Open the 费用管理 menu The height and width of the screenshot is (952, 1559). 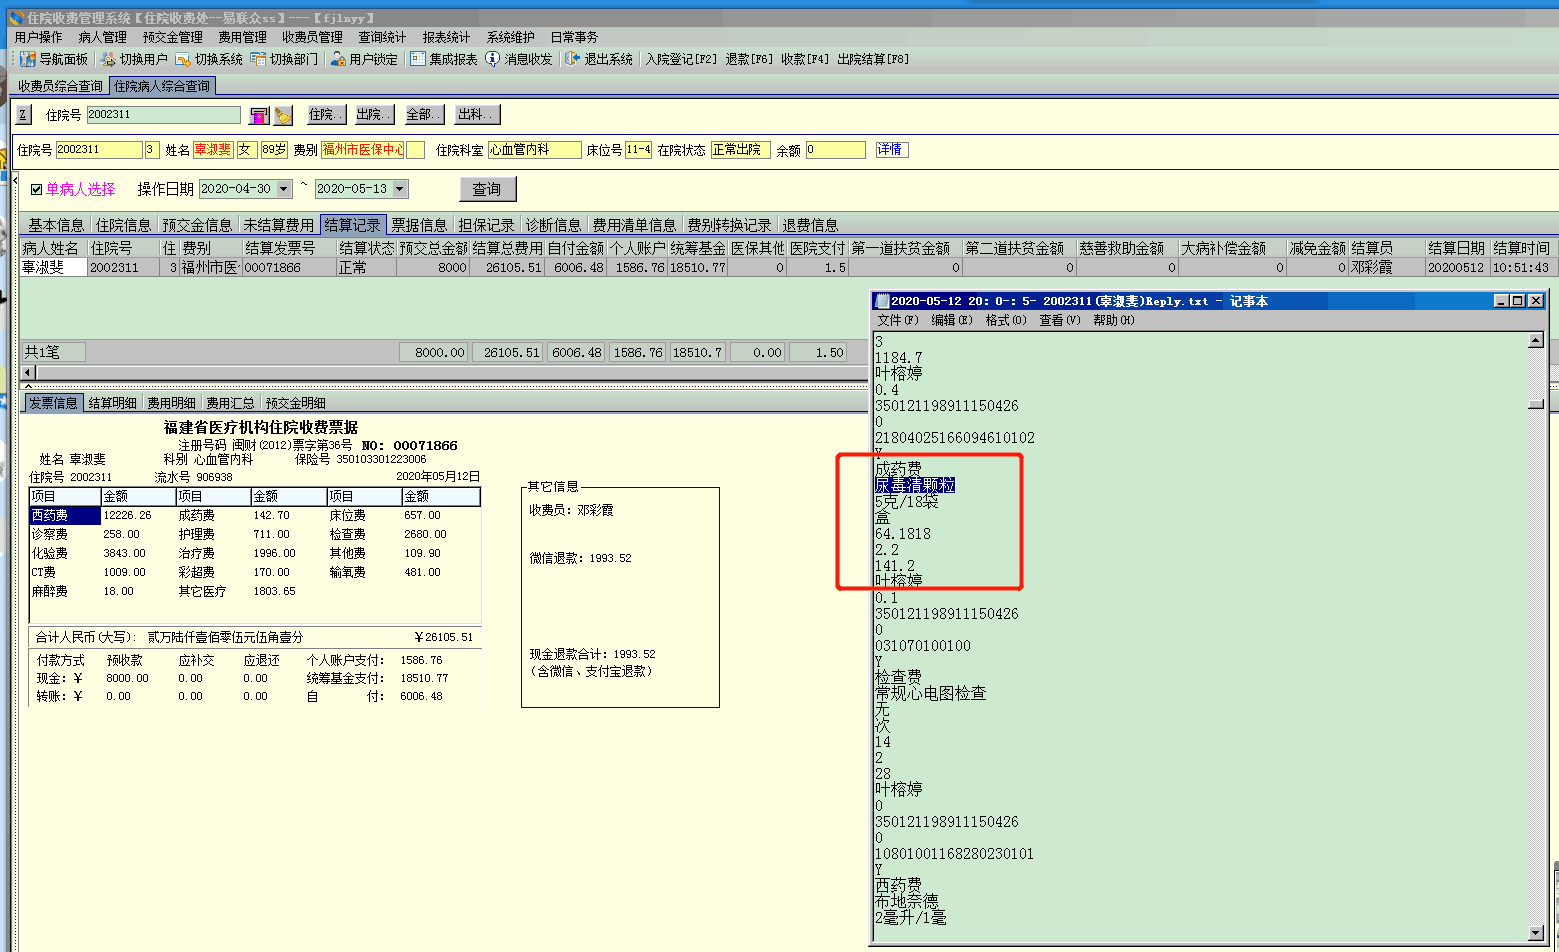(243, 37)
